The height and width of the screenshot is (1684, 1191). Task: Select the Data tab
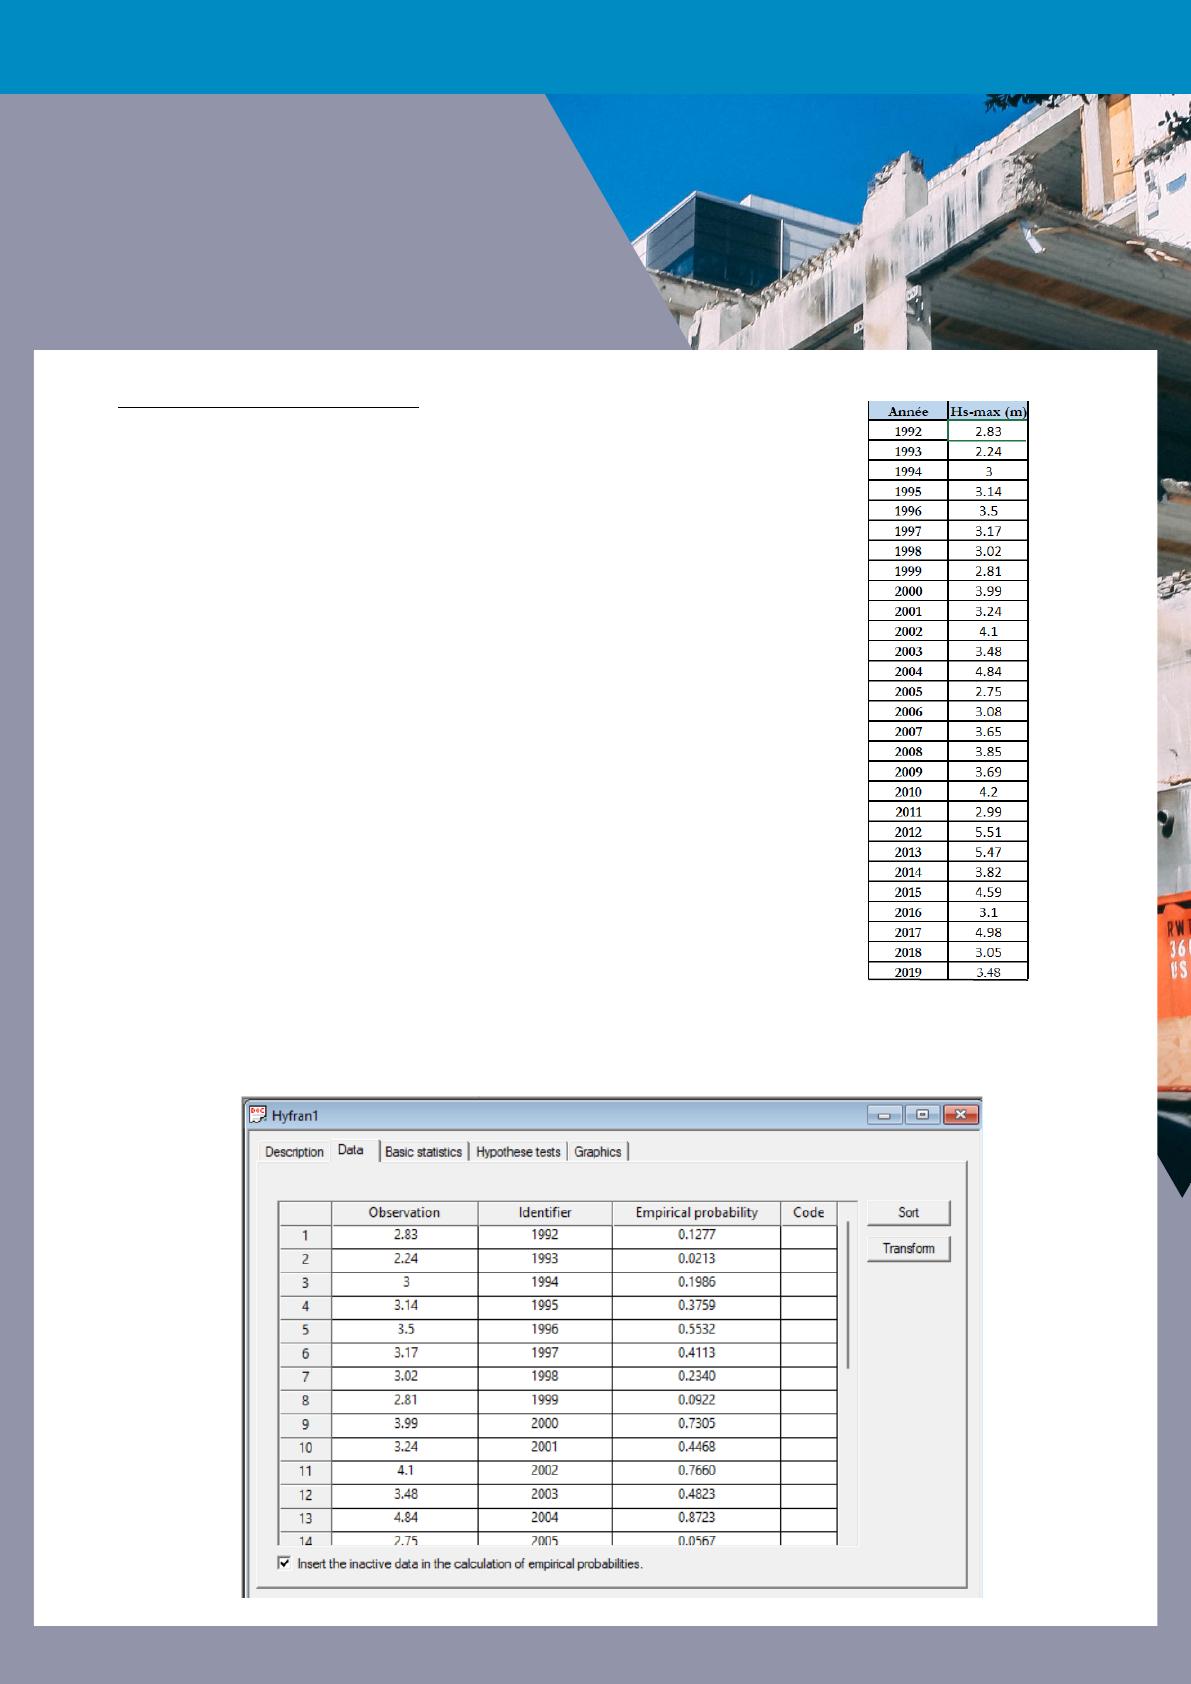coord(351,1150)
